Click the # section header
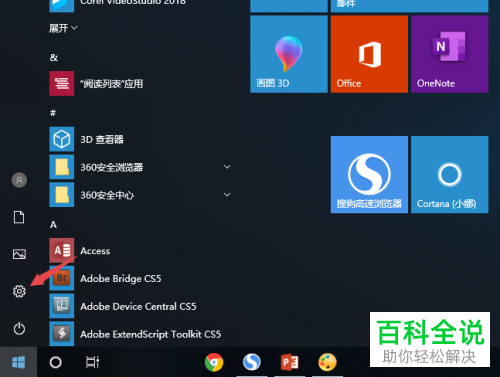500x377 pixels. [x=53, y=113]
